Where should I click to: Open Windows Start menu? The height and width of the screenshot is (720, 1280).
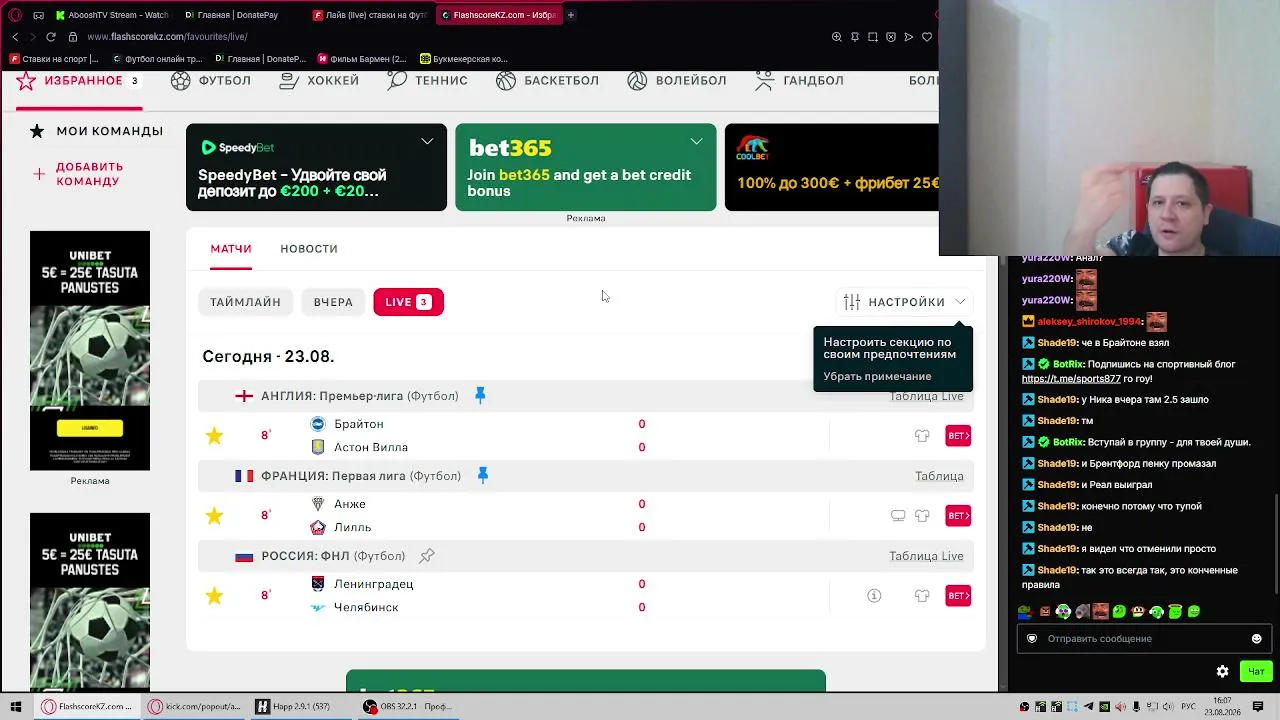point(15,707)
